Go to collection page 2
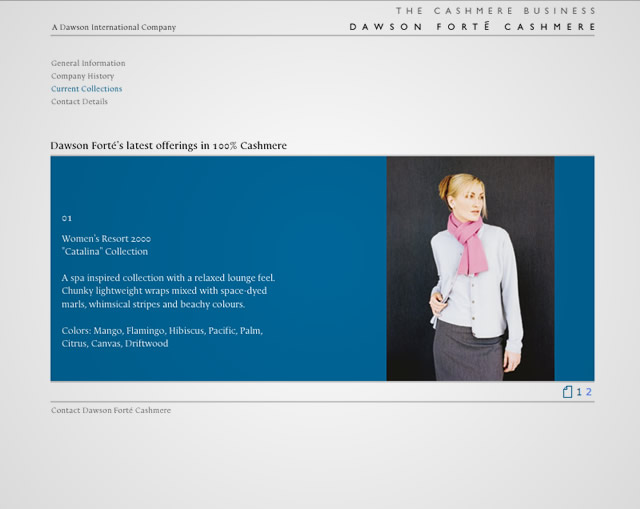 tap(589, 392)
